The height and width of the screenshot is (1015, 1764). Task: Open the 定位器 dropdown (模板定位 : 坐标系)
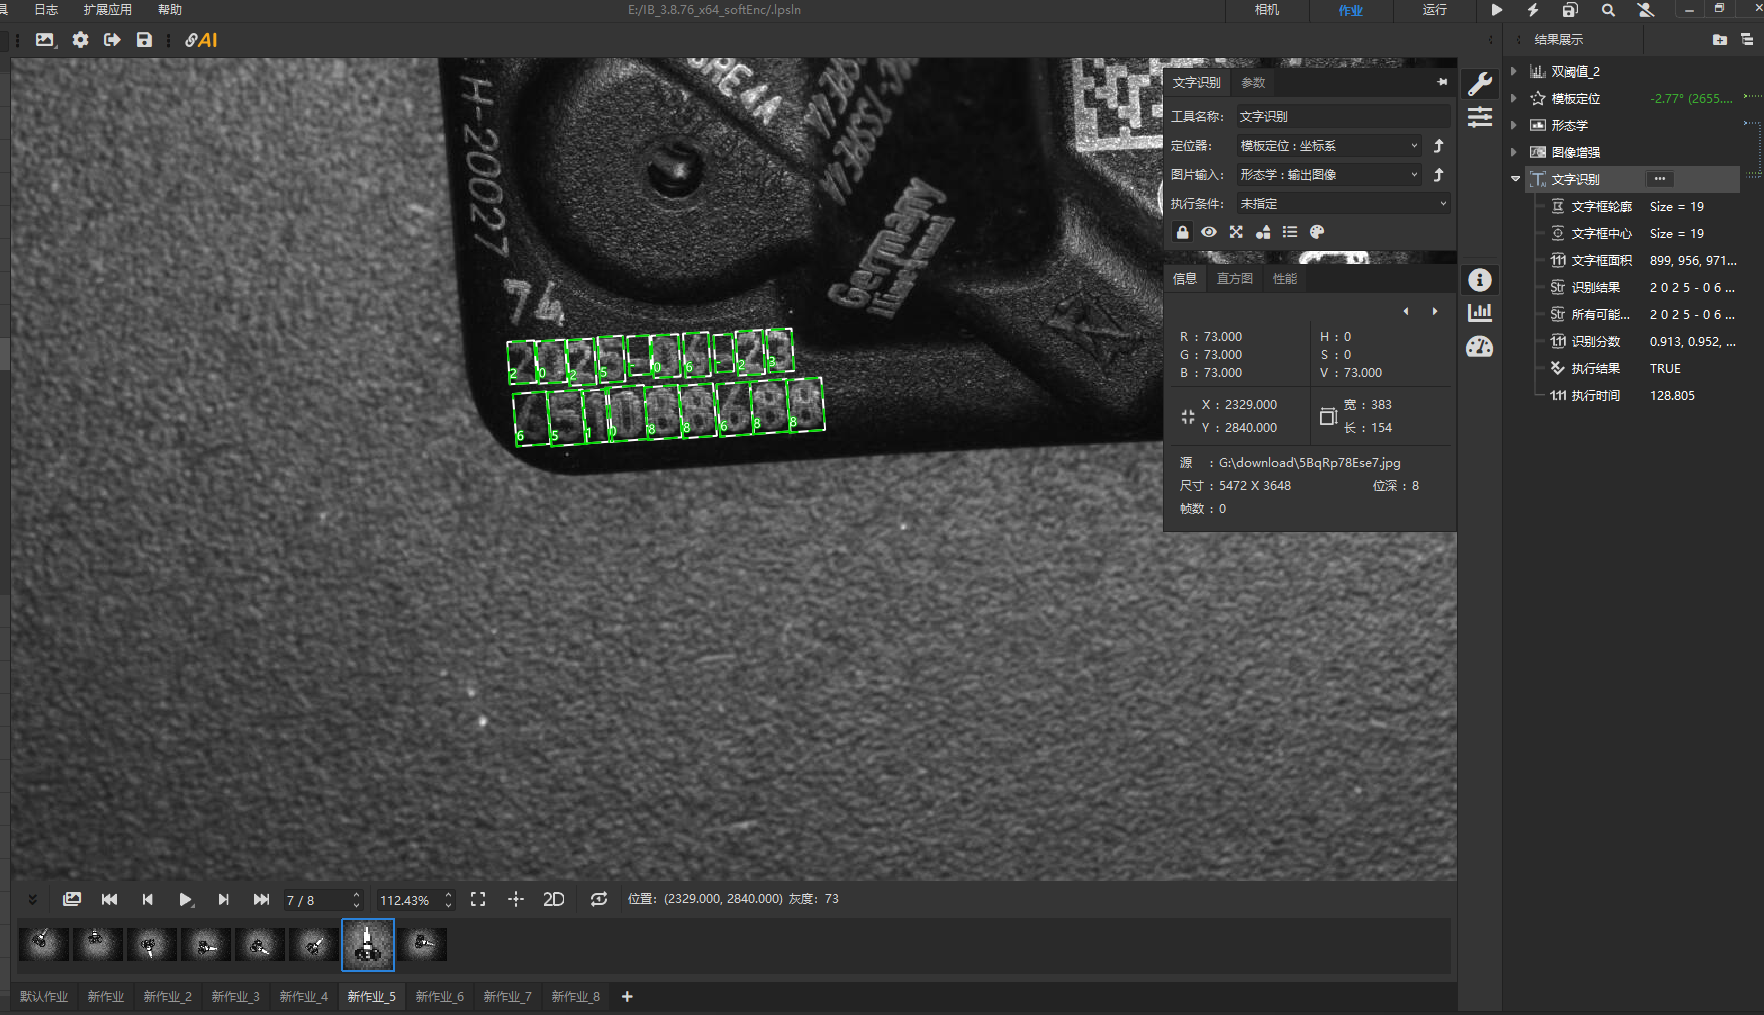point(1329,146)
